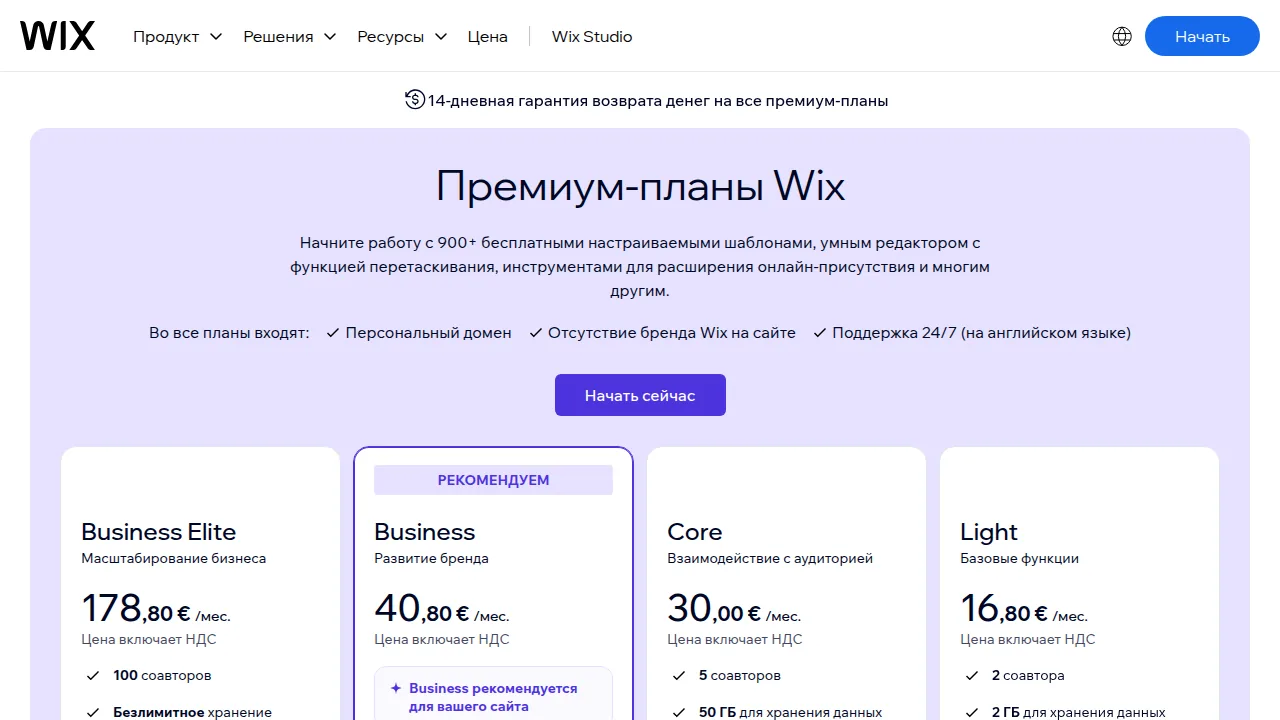Click the checkmark beside 2 соавтора
1280x720 pixels.
click(972, 676)
